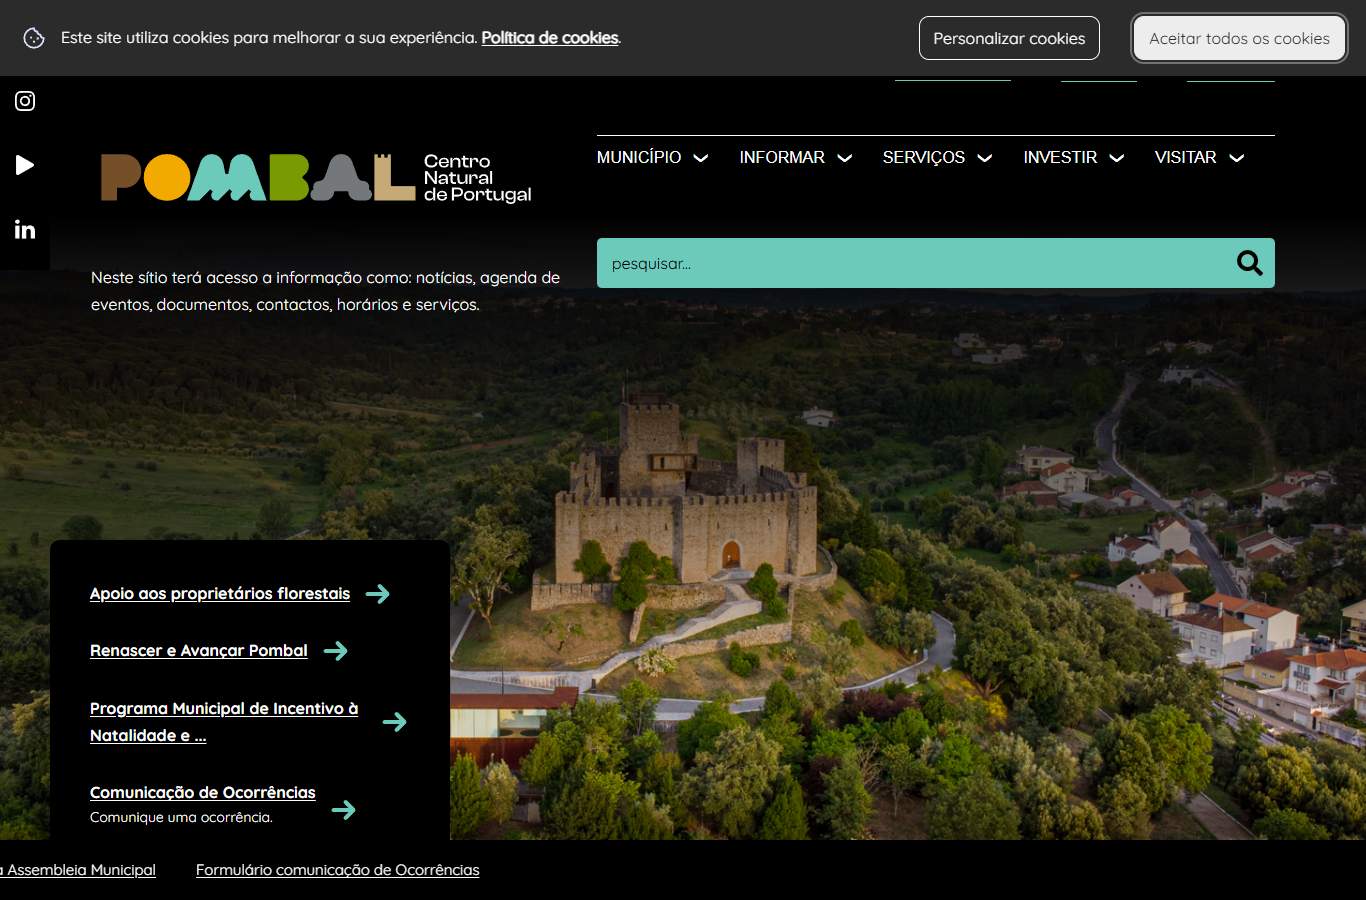This screenshot has width=1366, height=900.
Task: Click the magnifying glass search icon
Action: pos(1250,263)
